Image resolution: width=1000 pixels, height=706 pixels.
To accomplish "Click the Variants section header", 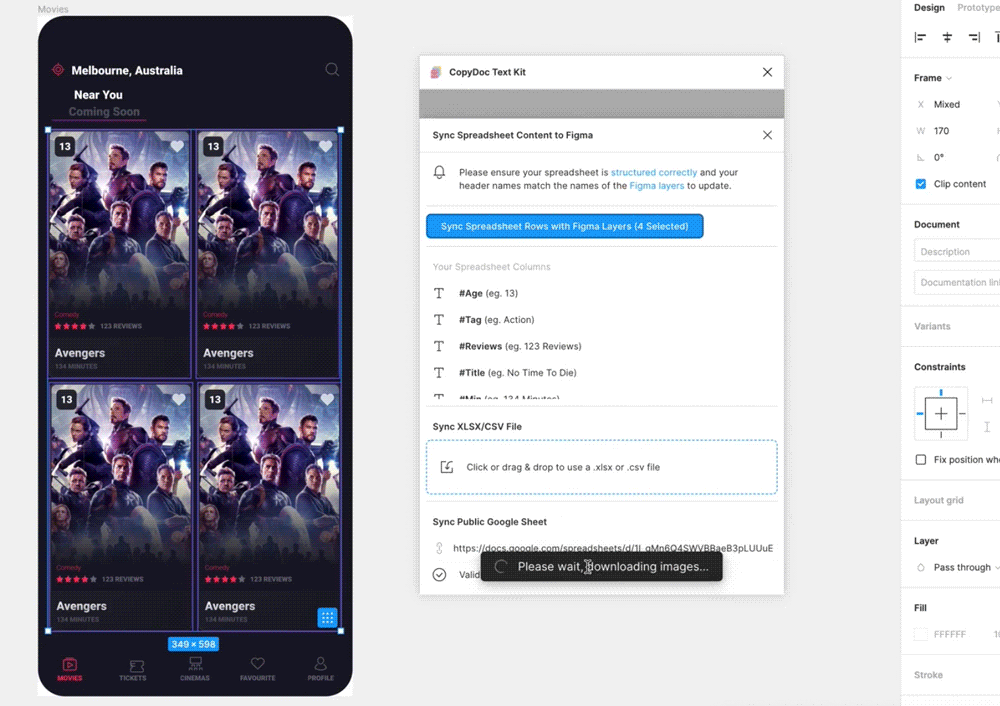I will pyautogui.click(x=932, y=326).
